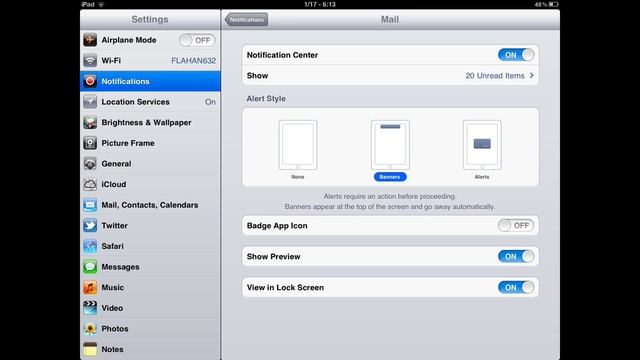Tap the Twitter bird icon
640x360 pixels.
pos(90,225)
